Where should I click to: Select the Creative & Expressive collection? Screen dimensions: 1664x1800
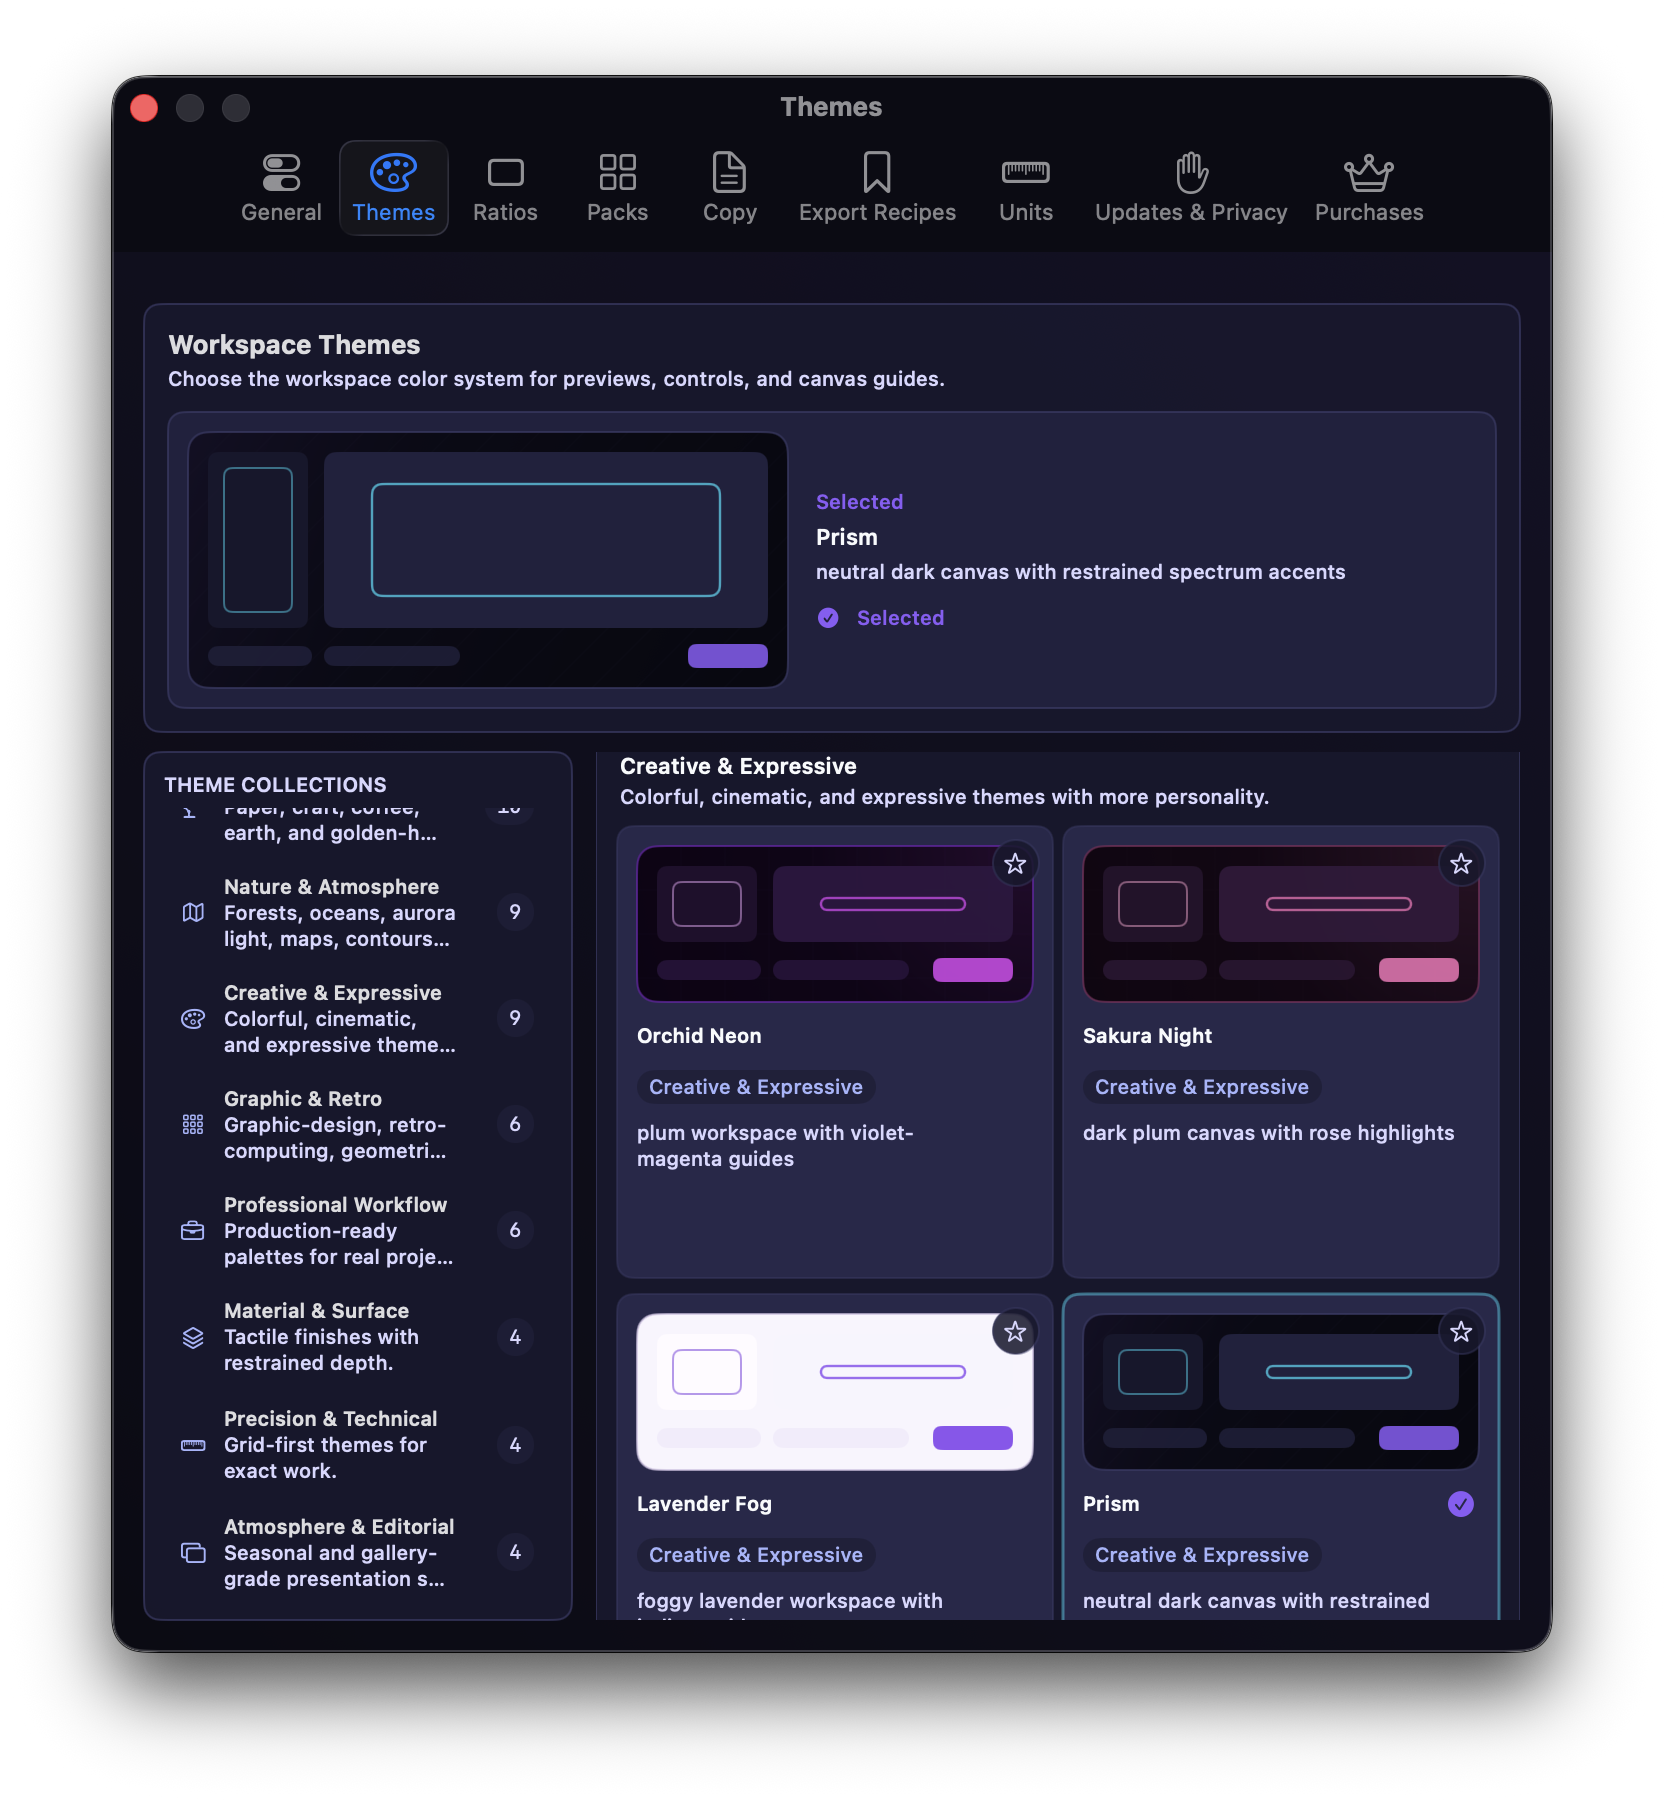tap(358, 1018)
